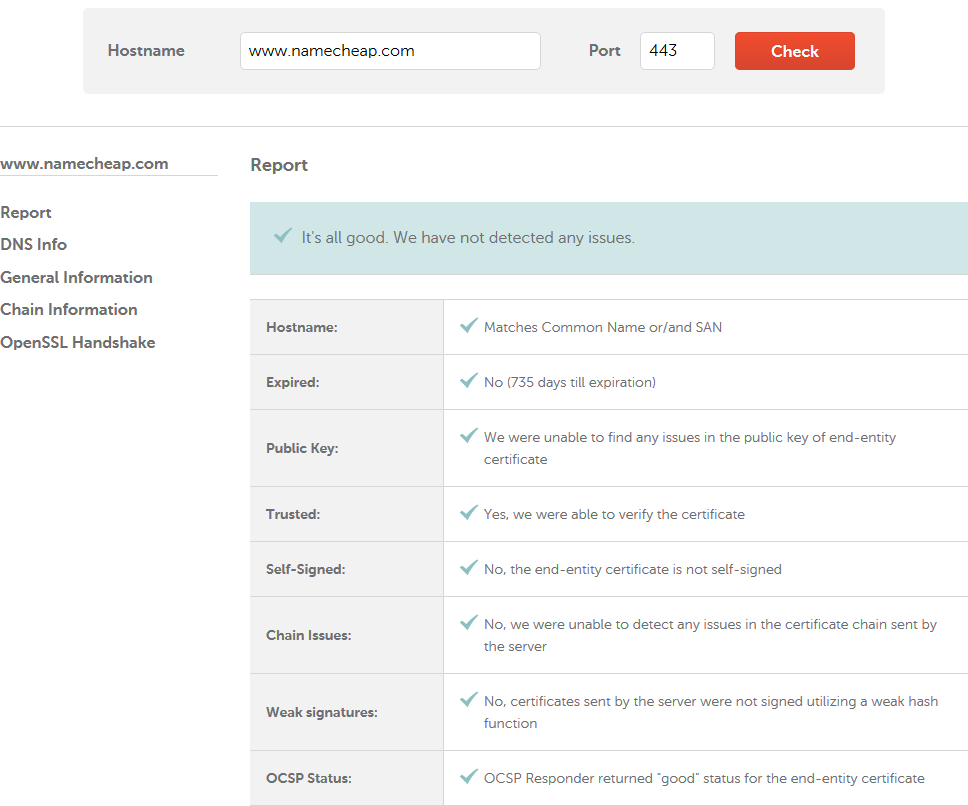Viewport: 968px width, 806px height.
Task: Click the 'not self-signed' result text
Action: click(633, 570)
